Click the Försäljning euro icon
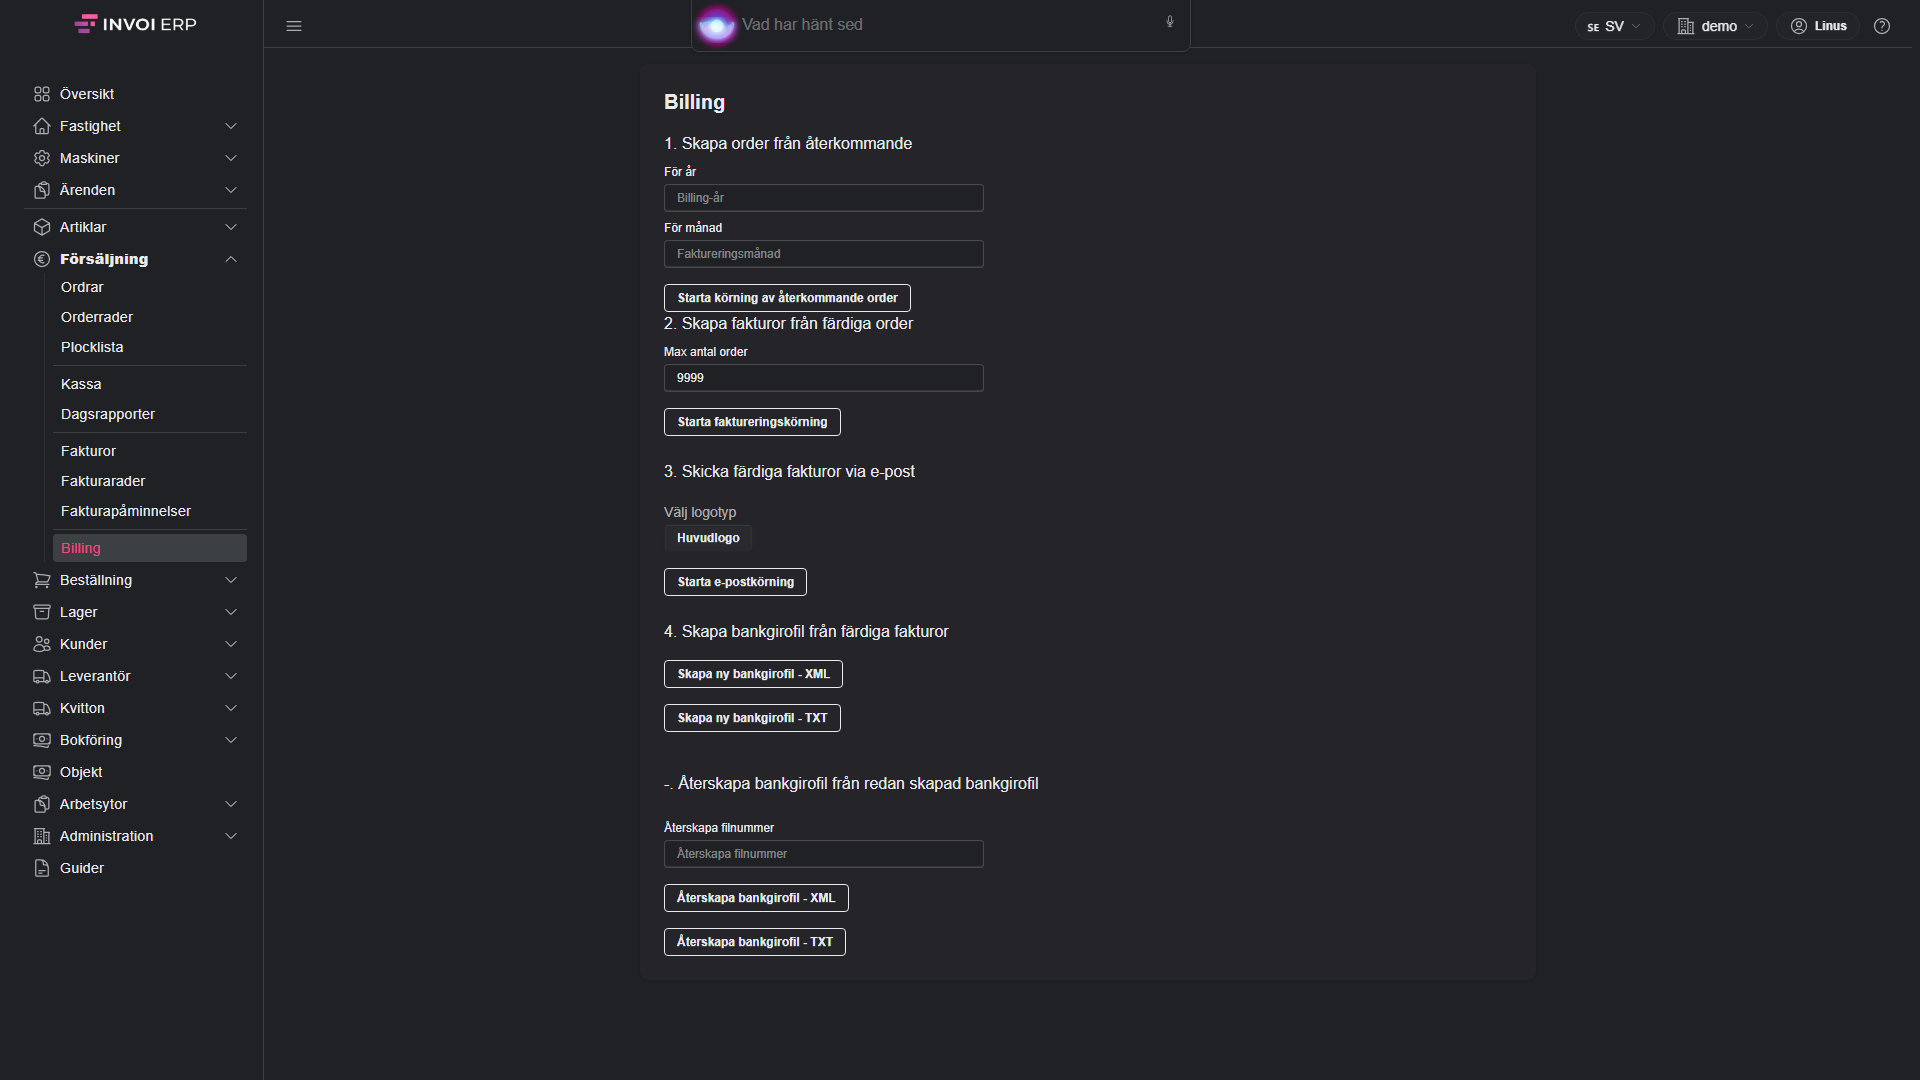Screen dimensions: 1920x1080 (x=42, y=259)
